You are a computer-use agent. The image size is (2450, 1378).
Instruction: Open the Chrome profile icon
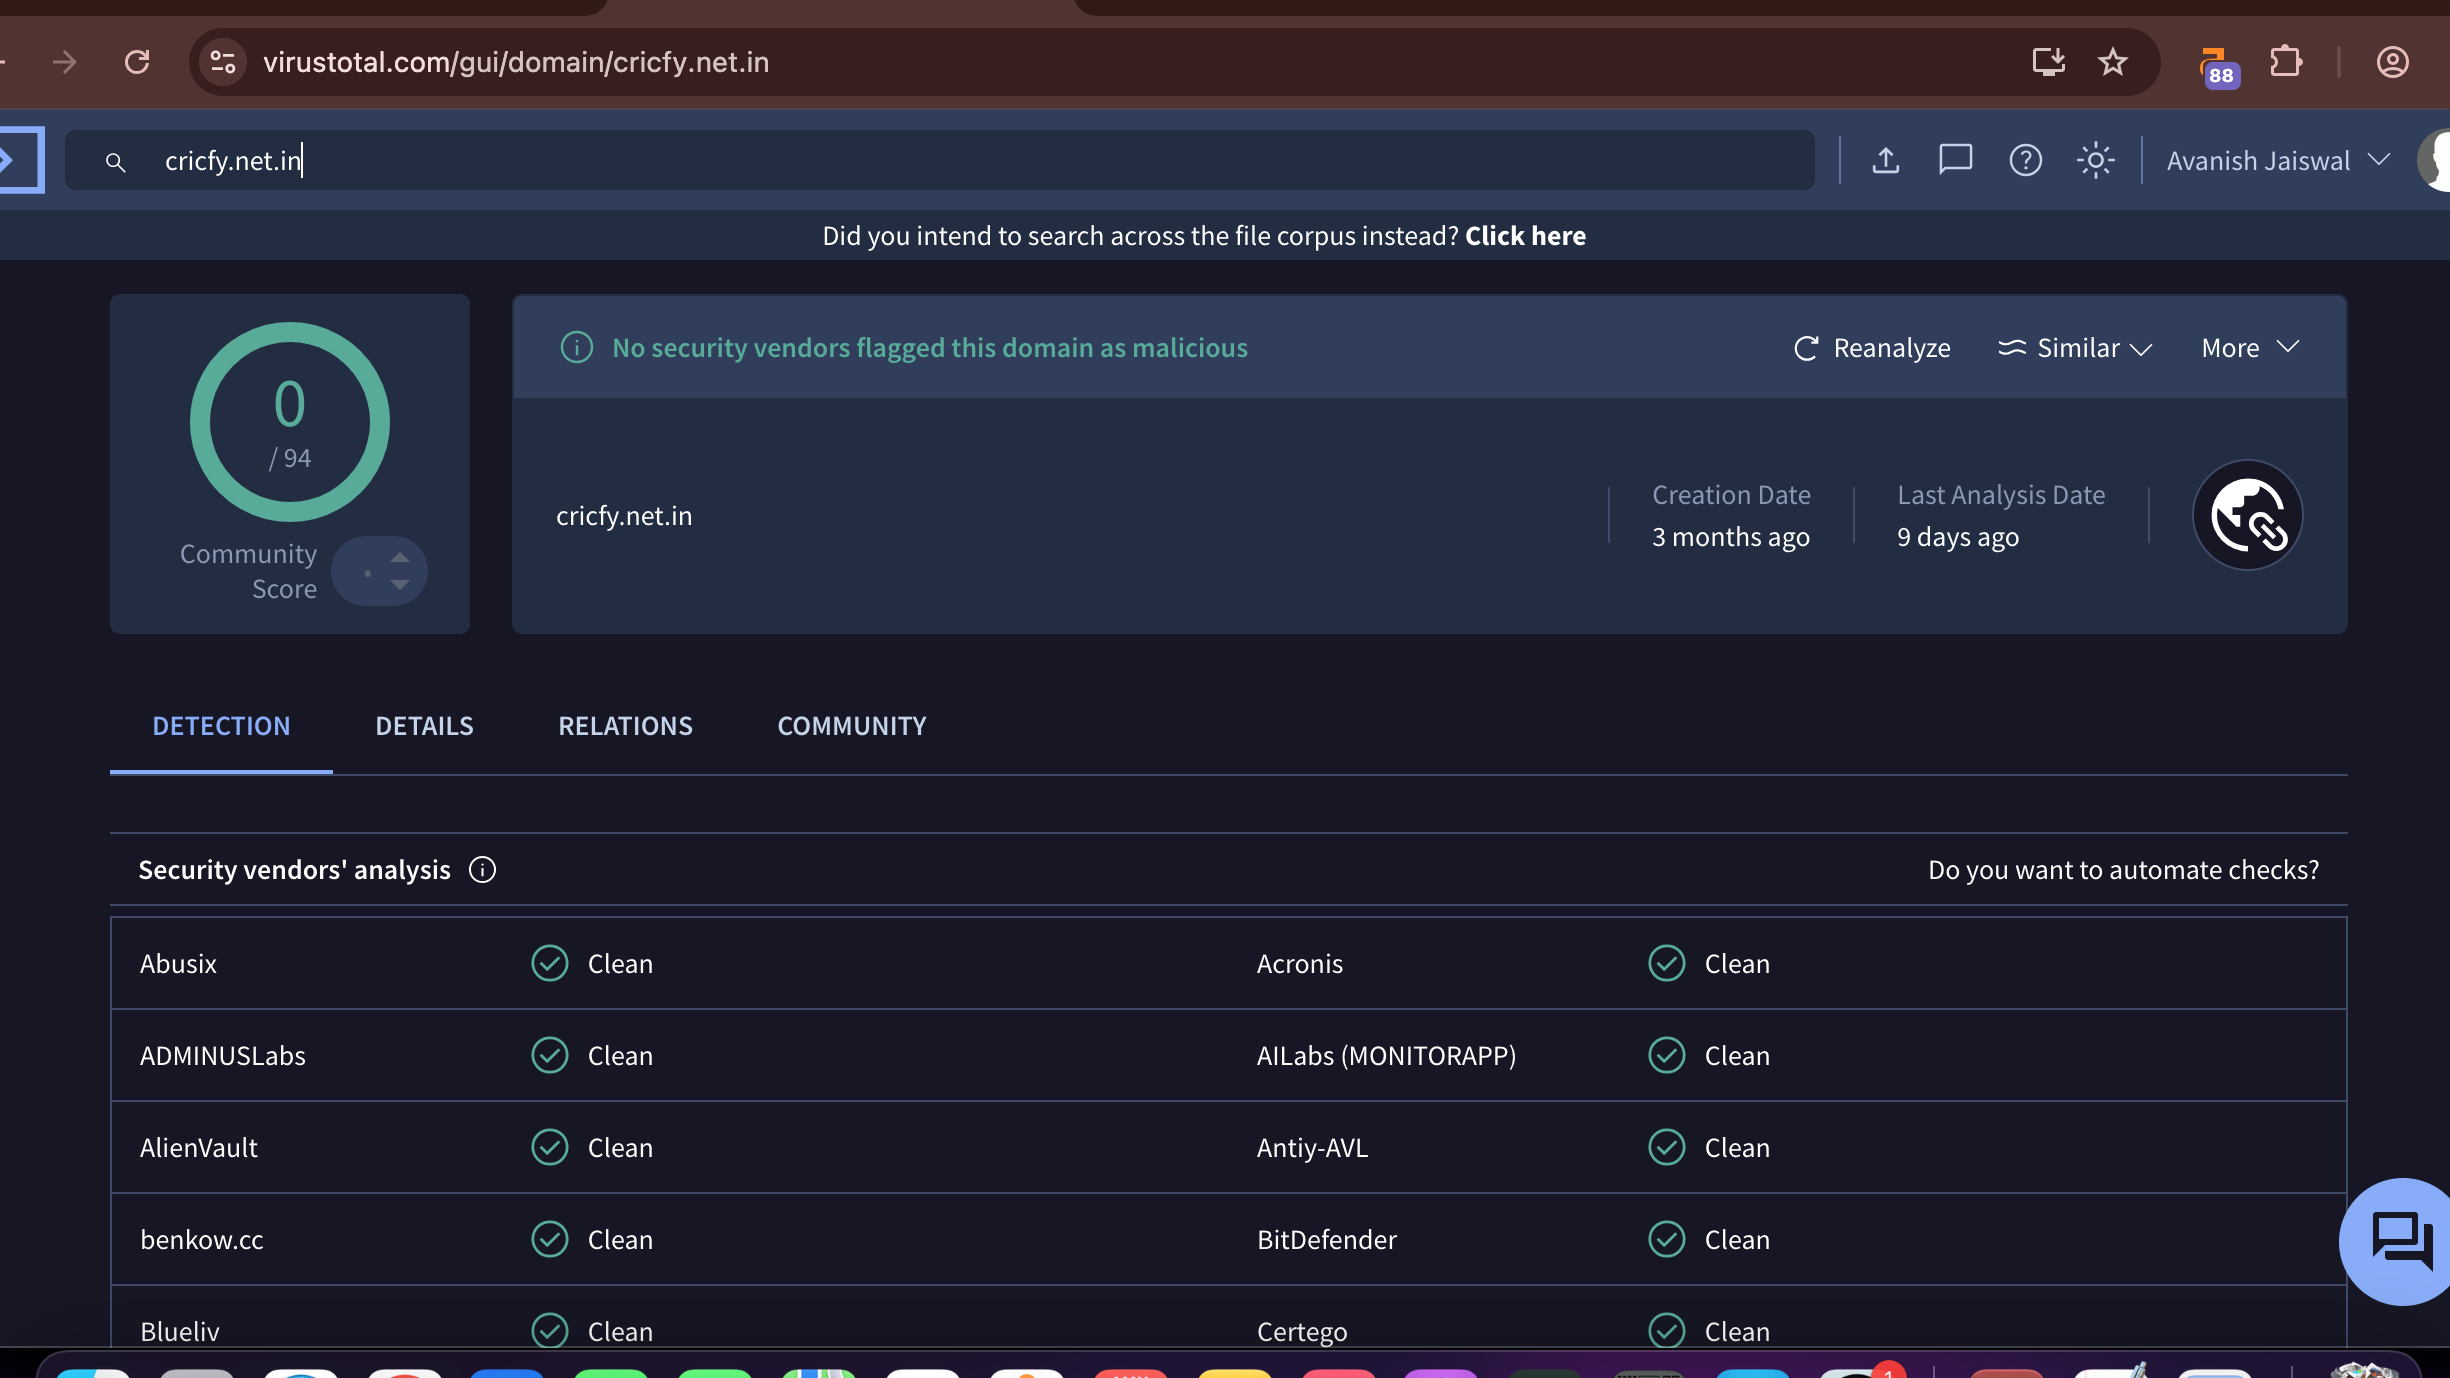tap(2392, 62)
